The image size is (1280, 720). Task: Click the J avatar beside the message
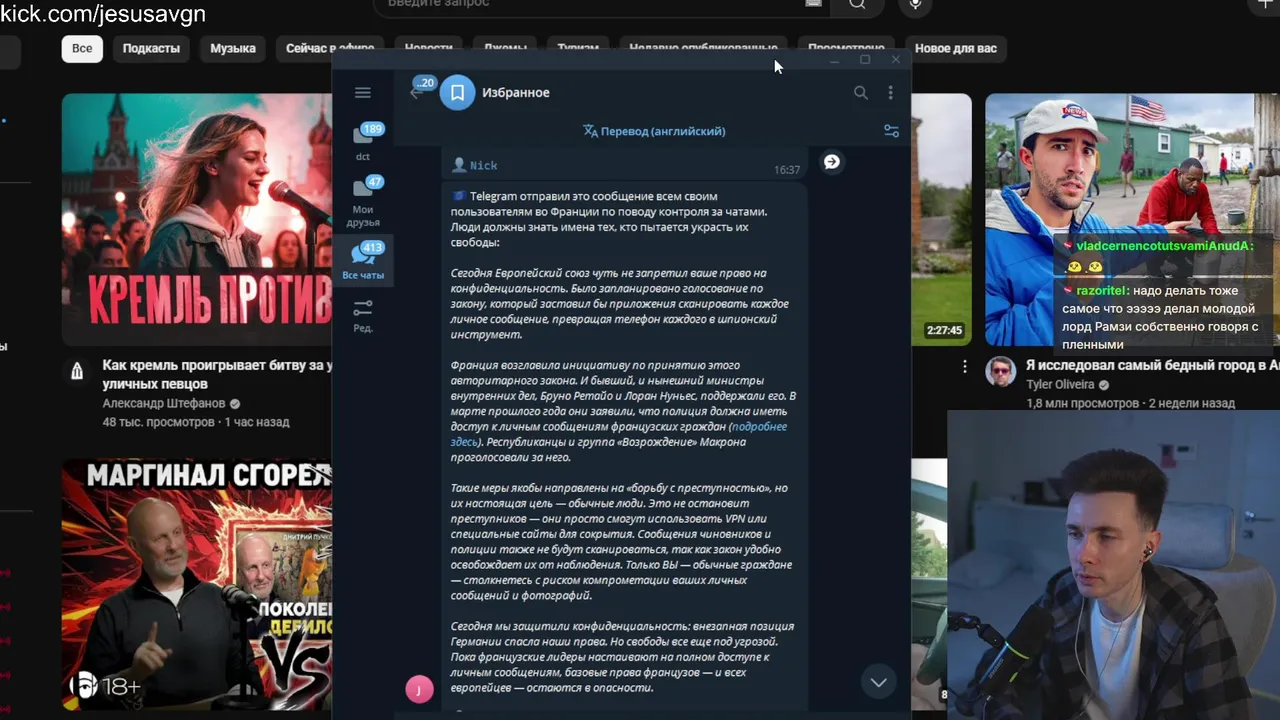click(419, 689)
